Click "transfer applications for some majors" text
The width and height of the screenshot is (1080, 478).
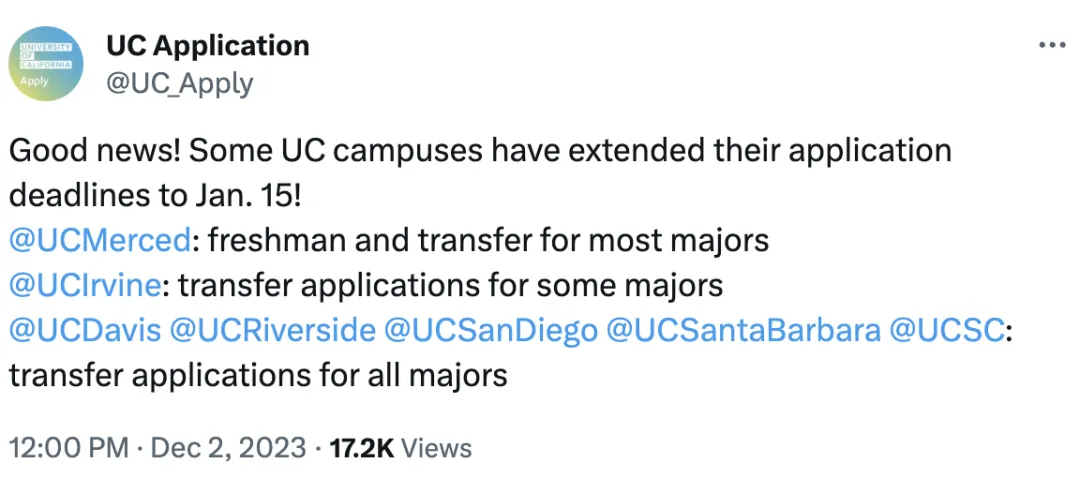[x=450, y=285]
